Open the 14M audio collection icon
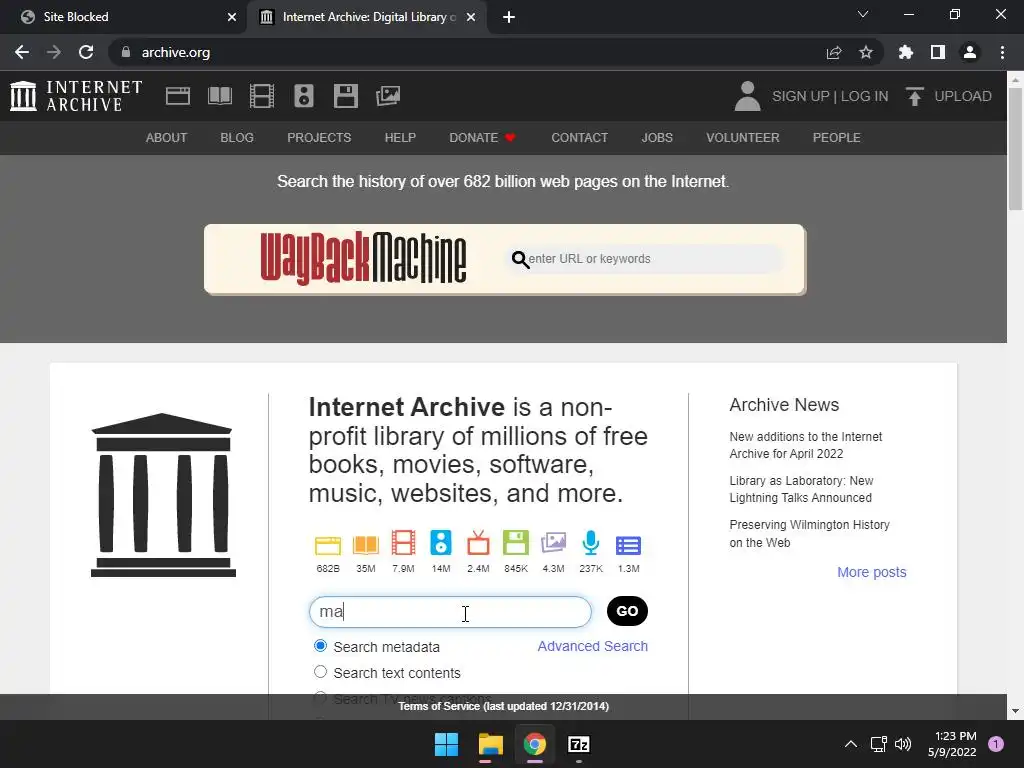This screenshot has width=1024, height=768. [441, 543]
